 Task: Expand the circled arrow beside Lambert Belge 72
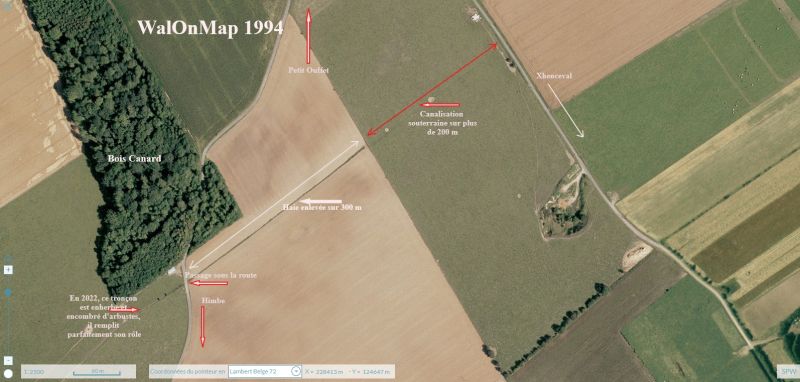(295, 371)
